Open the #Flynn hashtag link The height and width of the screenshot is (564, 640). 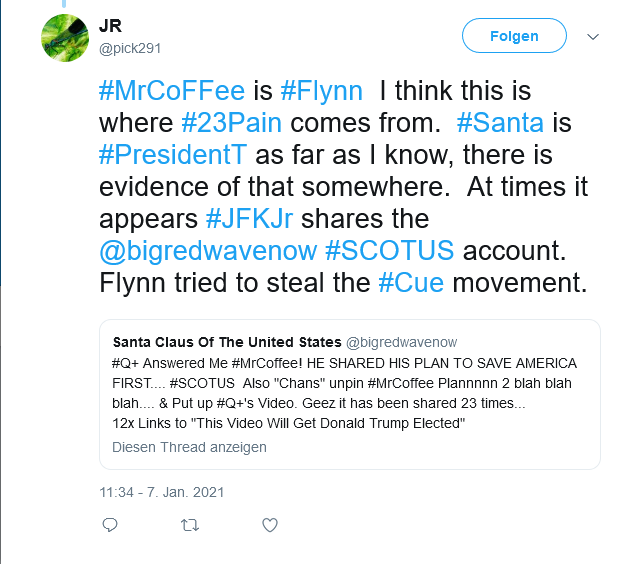[x=325, y=91]
